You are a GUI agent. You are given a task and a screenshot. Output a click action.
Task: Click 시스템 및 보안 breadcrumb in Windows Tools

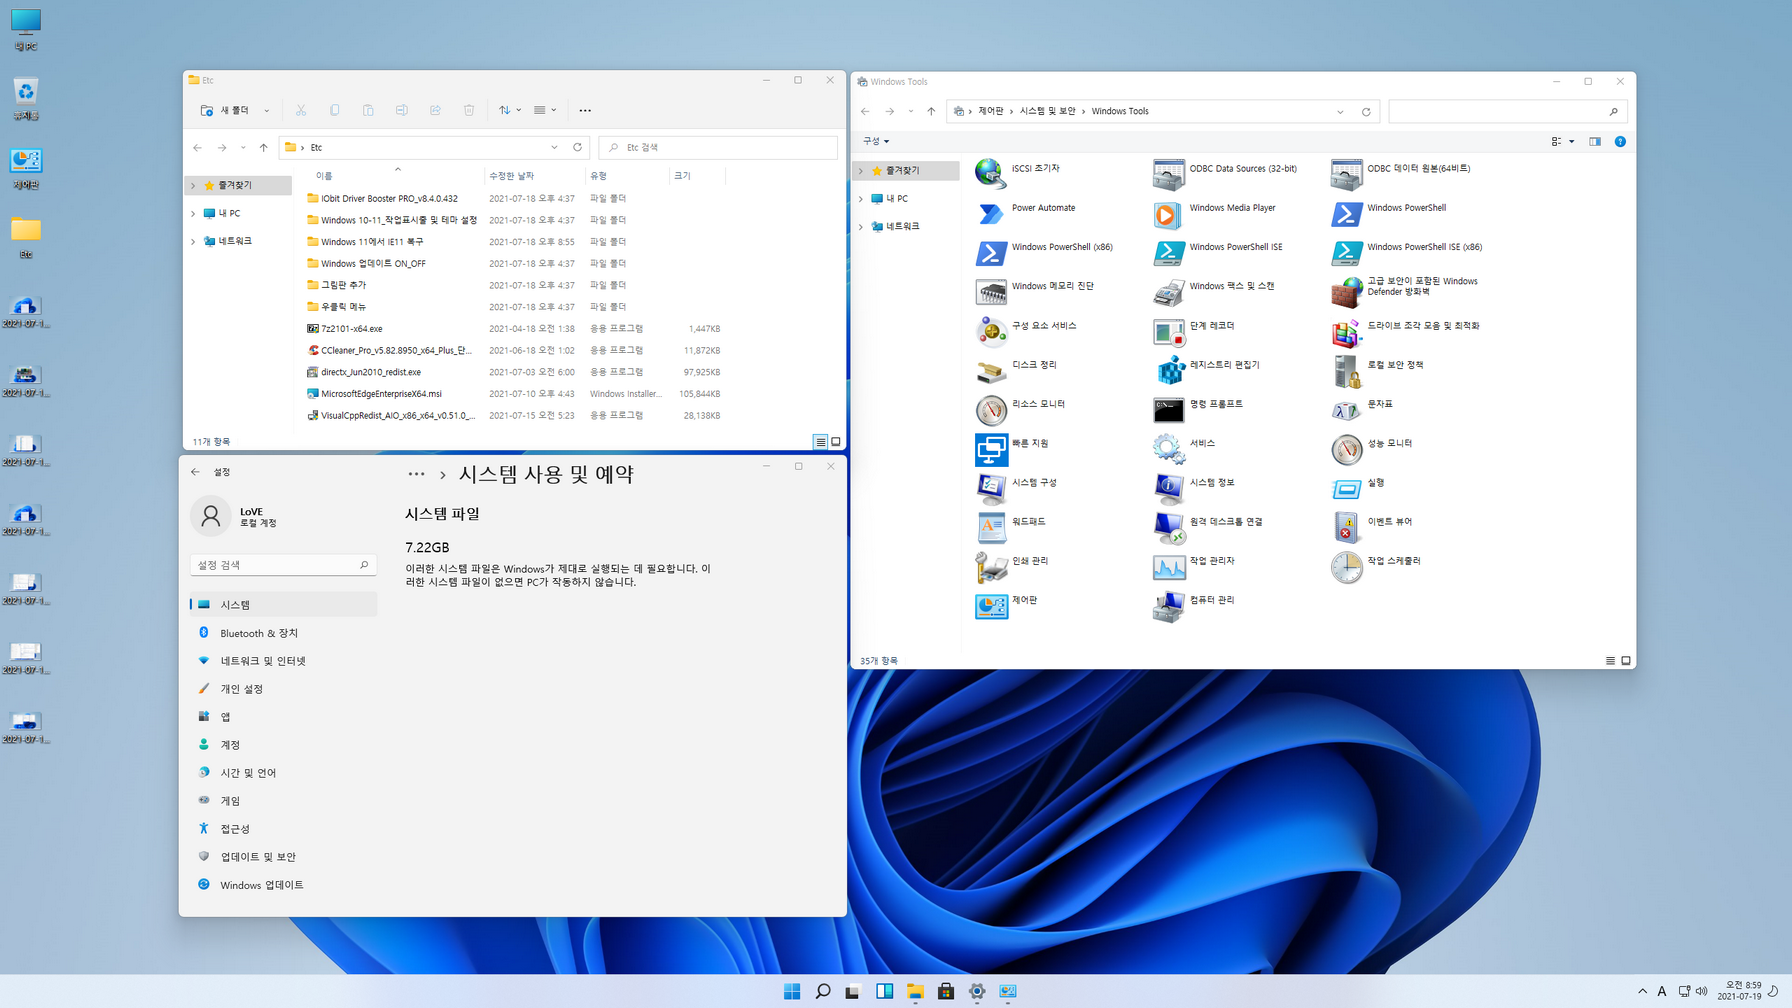1047,111
